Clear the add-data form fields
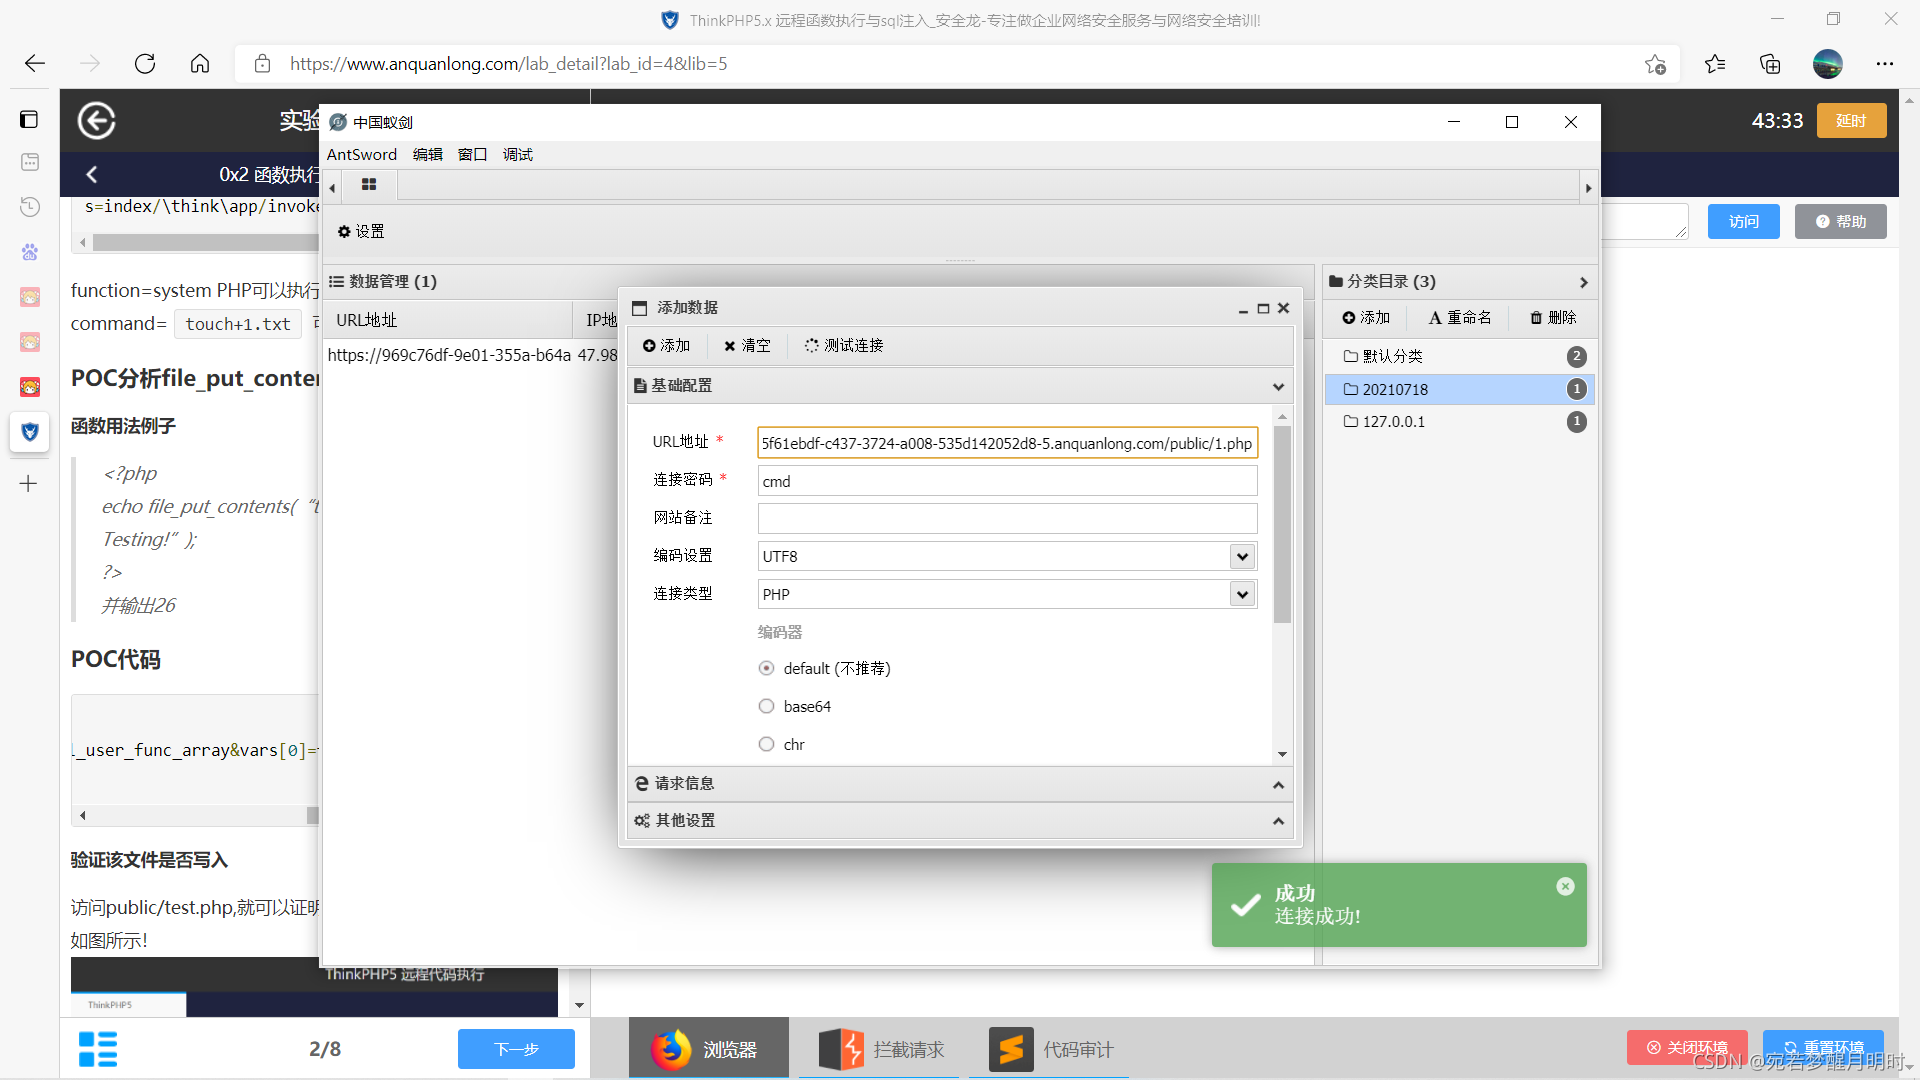 pos(747,346)
